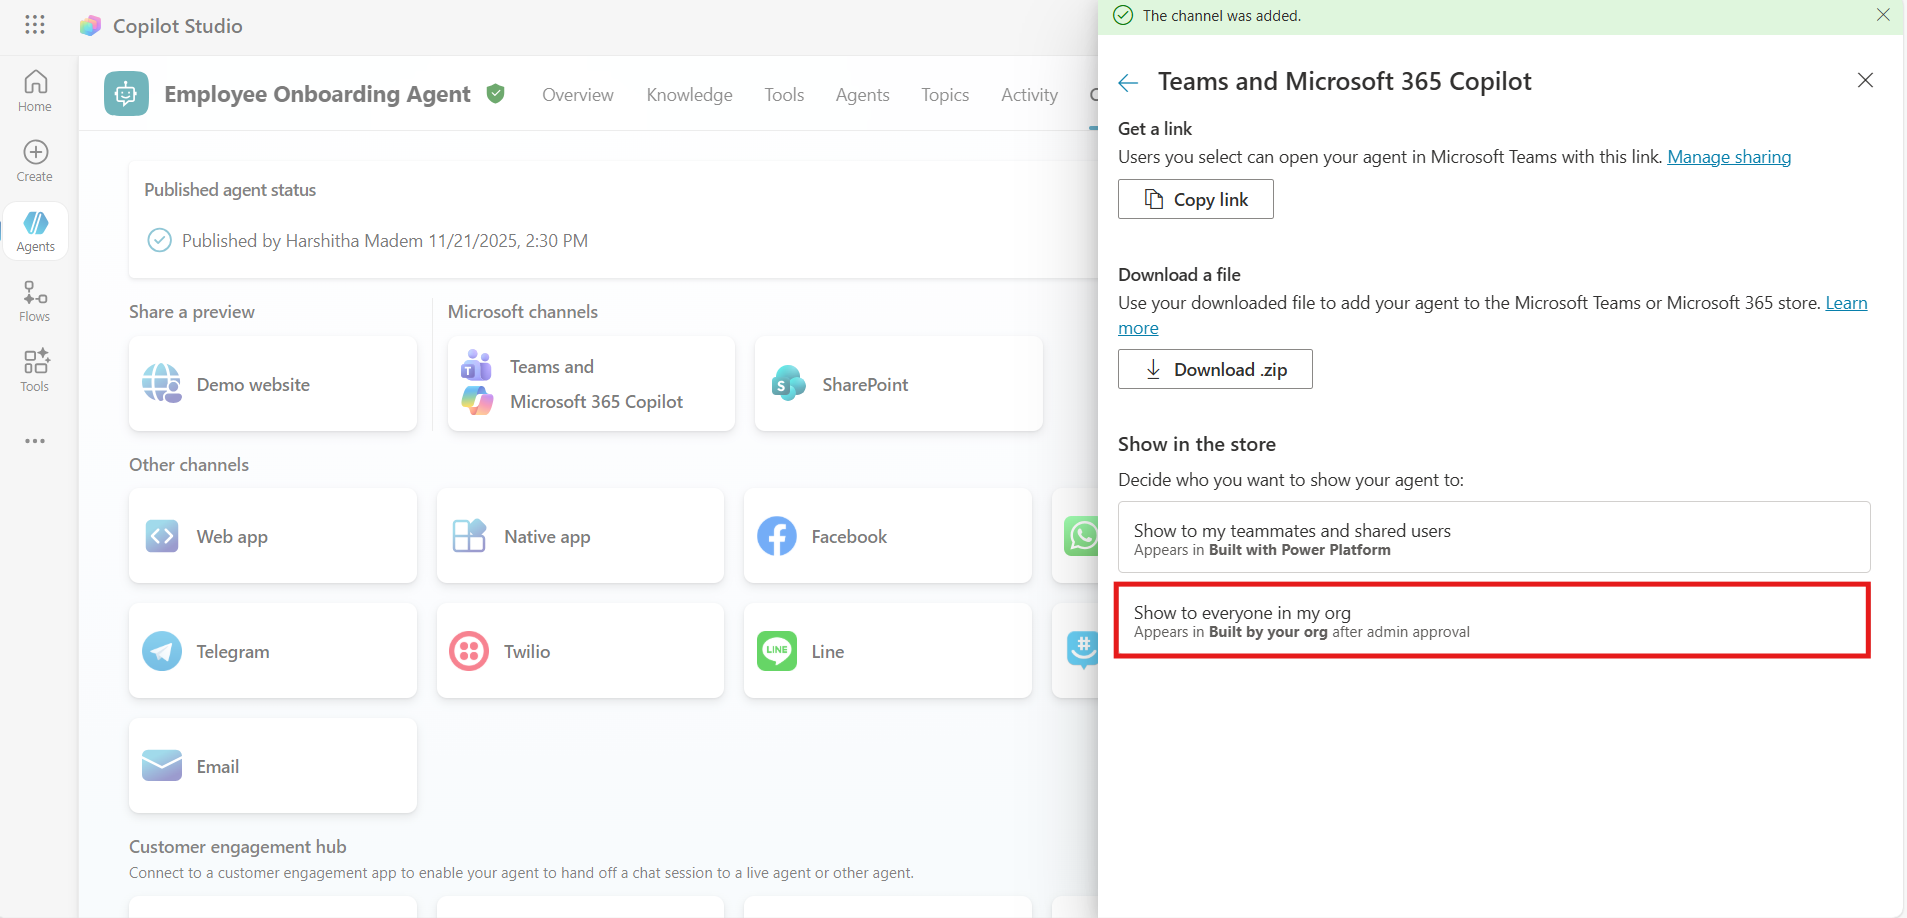Click the Copy link button
Image resolution: width=1907 pixels, height=918 pixels.
tap(1195, 200)
